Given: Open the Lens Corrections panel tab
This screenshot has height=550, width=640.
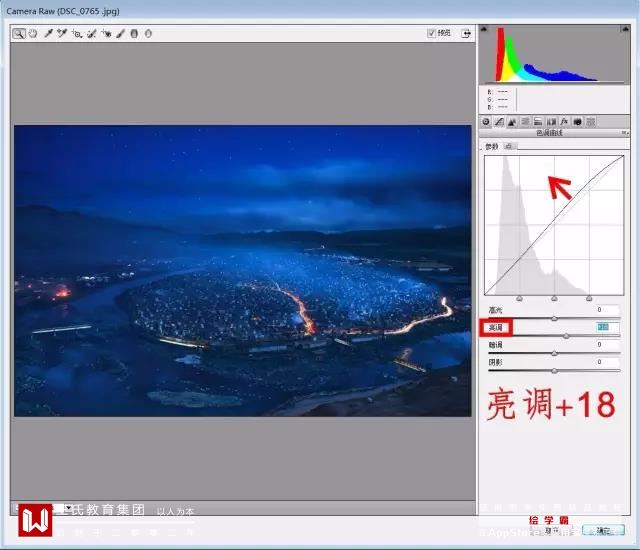Looking at the screenshot, I should click(551, 122).
